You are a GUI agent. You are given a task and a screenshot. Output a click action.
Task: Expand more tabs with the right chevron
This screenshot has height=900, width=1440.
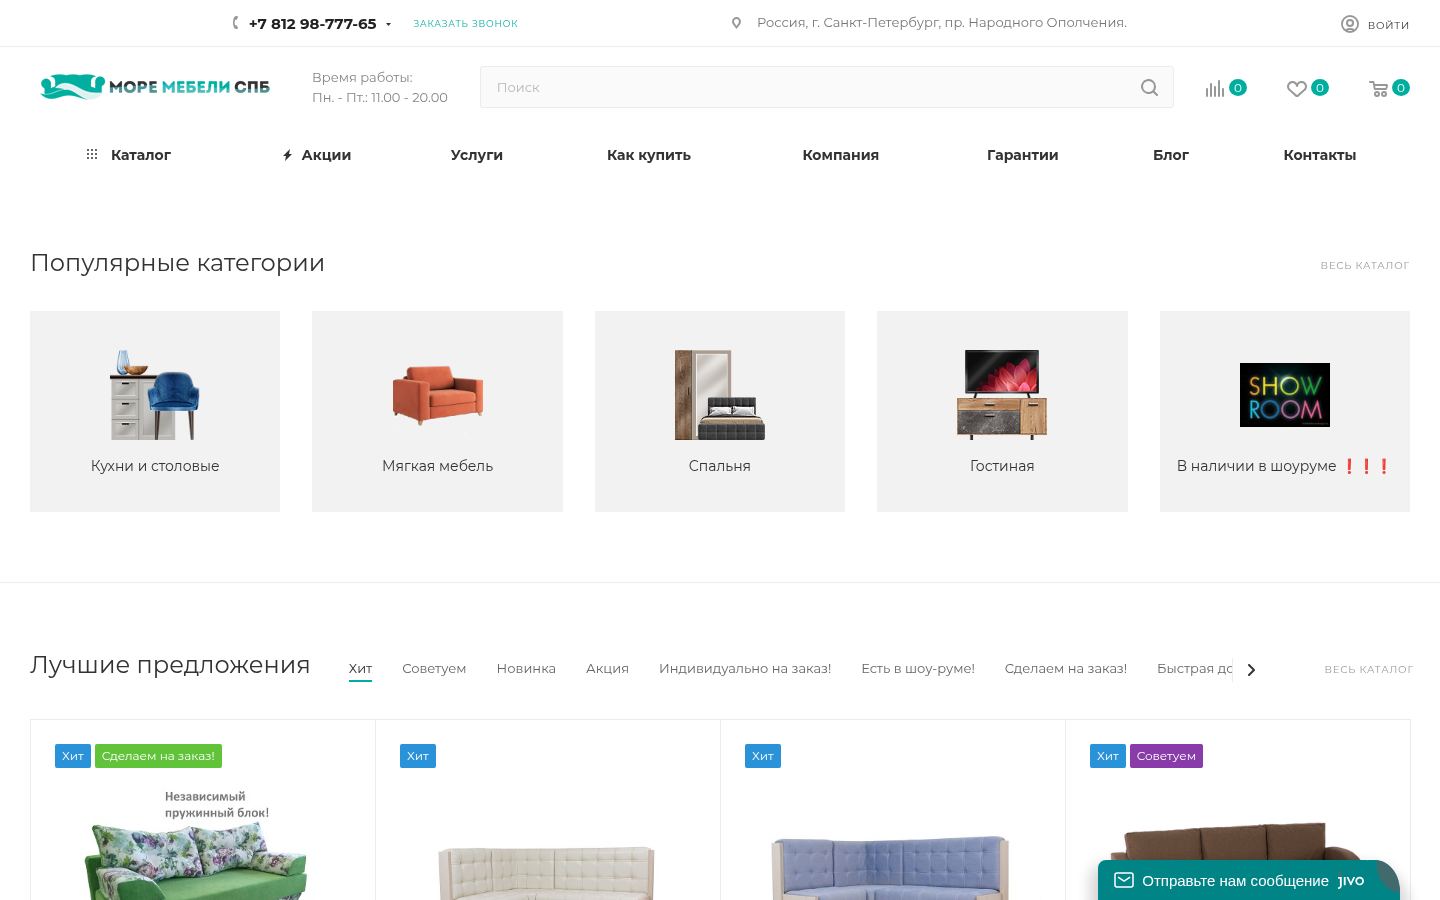coord(1251,669)
